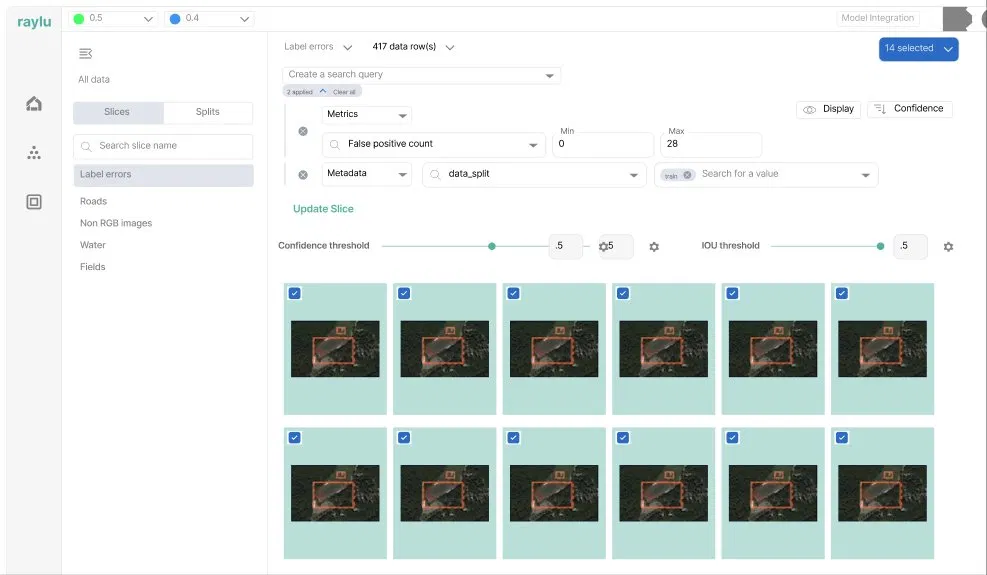Open Confidence threshold settings gear

pyautogui.click(x=654, y=247)
